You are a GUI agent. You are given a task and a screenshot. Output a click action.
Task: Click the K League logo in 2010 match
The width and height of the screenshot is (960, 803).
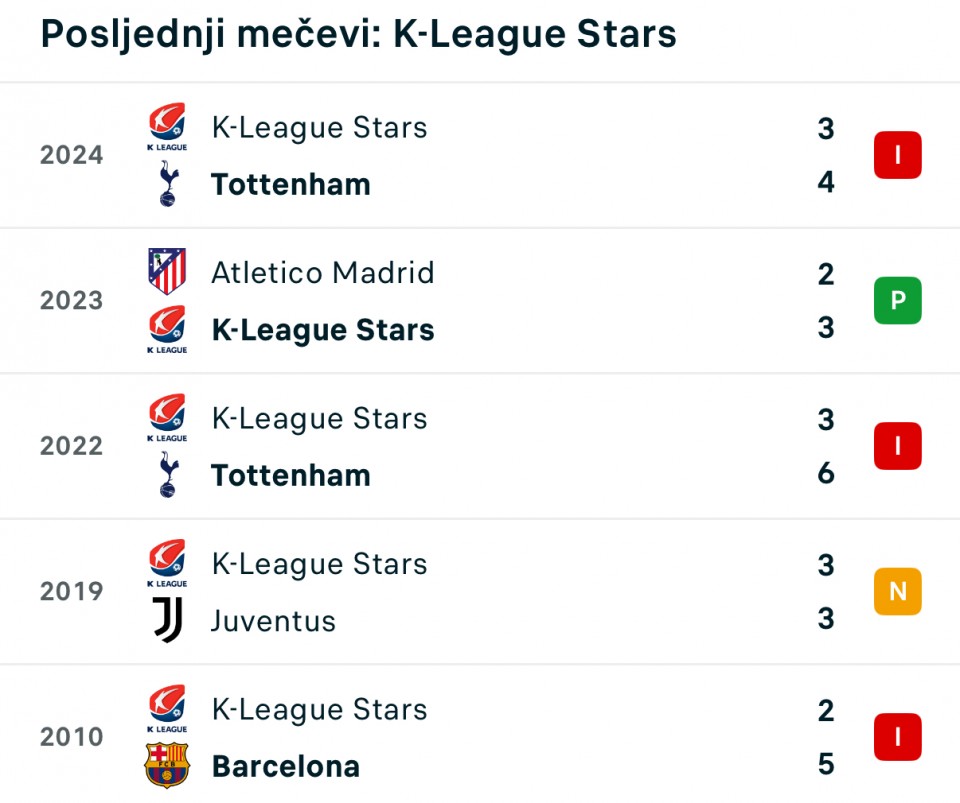[167, 709]
